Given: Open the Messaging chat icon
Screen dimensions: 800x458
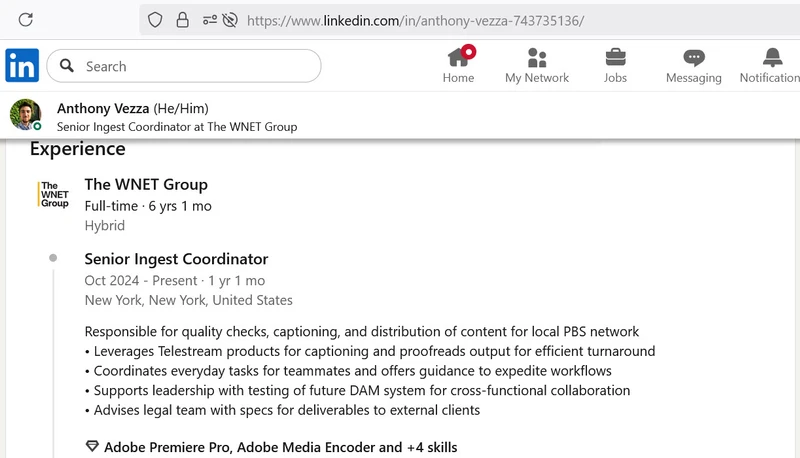Looking at the screenshot, I should click(693, 58).
